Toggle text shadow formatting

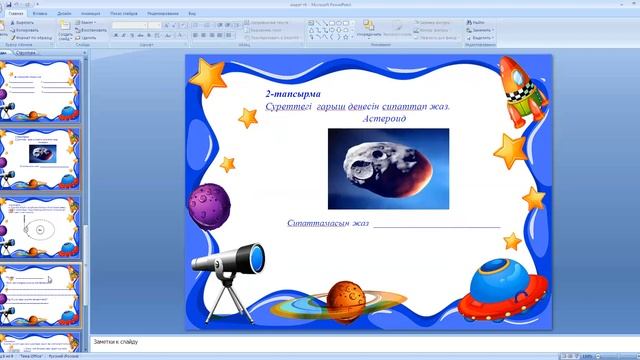(x=149, y=36)
